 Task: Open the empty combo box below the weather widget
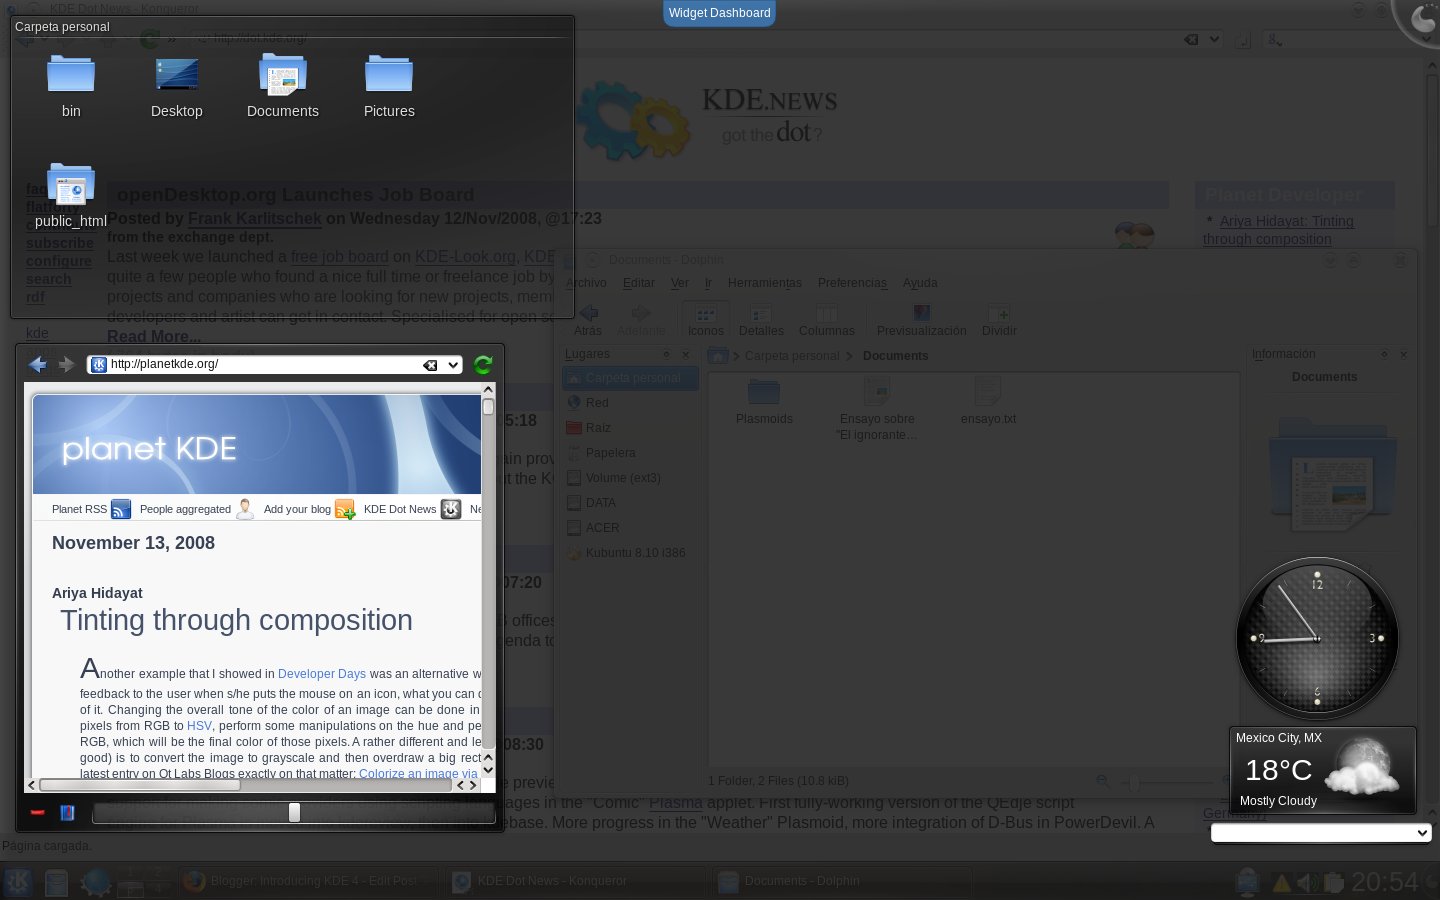click(x=1321, y=832)
